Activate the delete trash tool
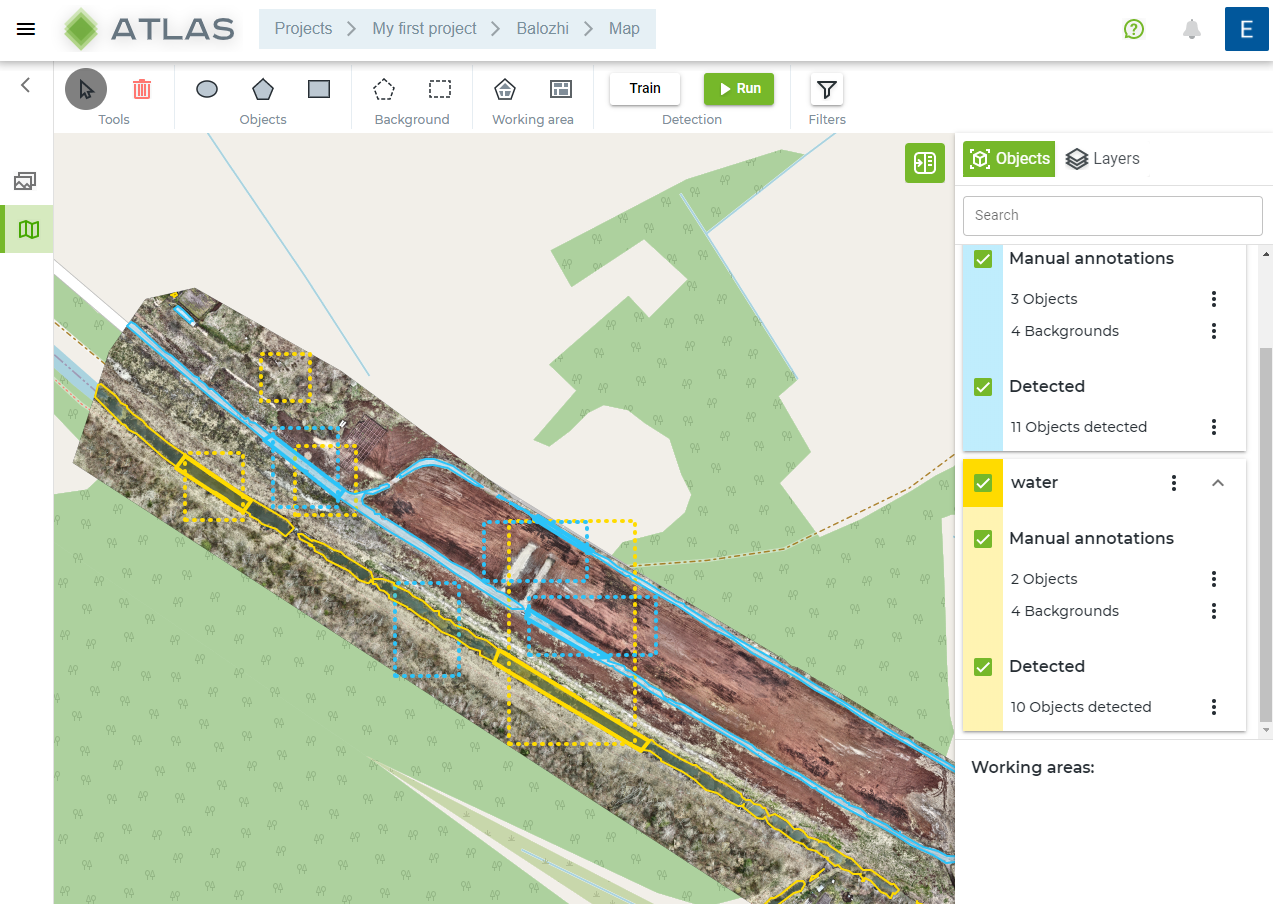The image size is (1273, 904). (142, 89)
